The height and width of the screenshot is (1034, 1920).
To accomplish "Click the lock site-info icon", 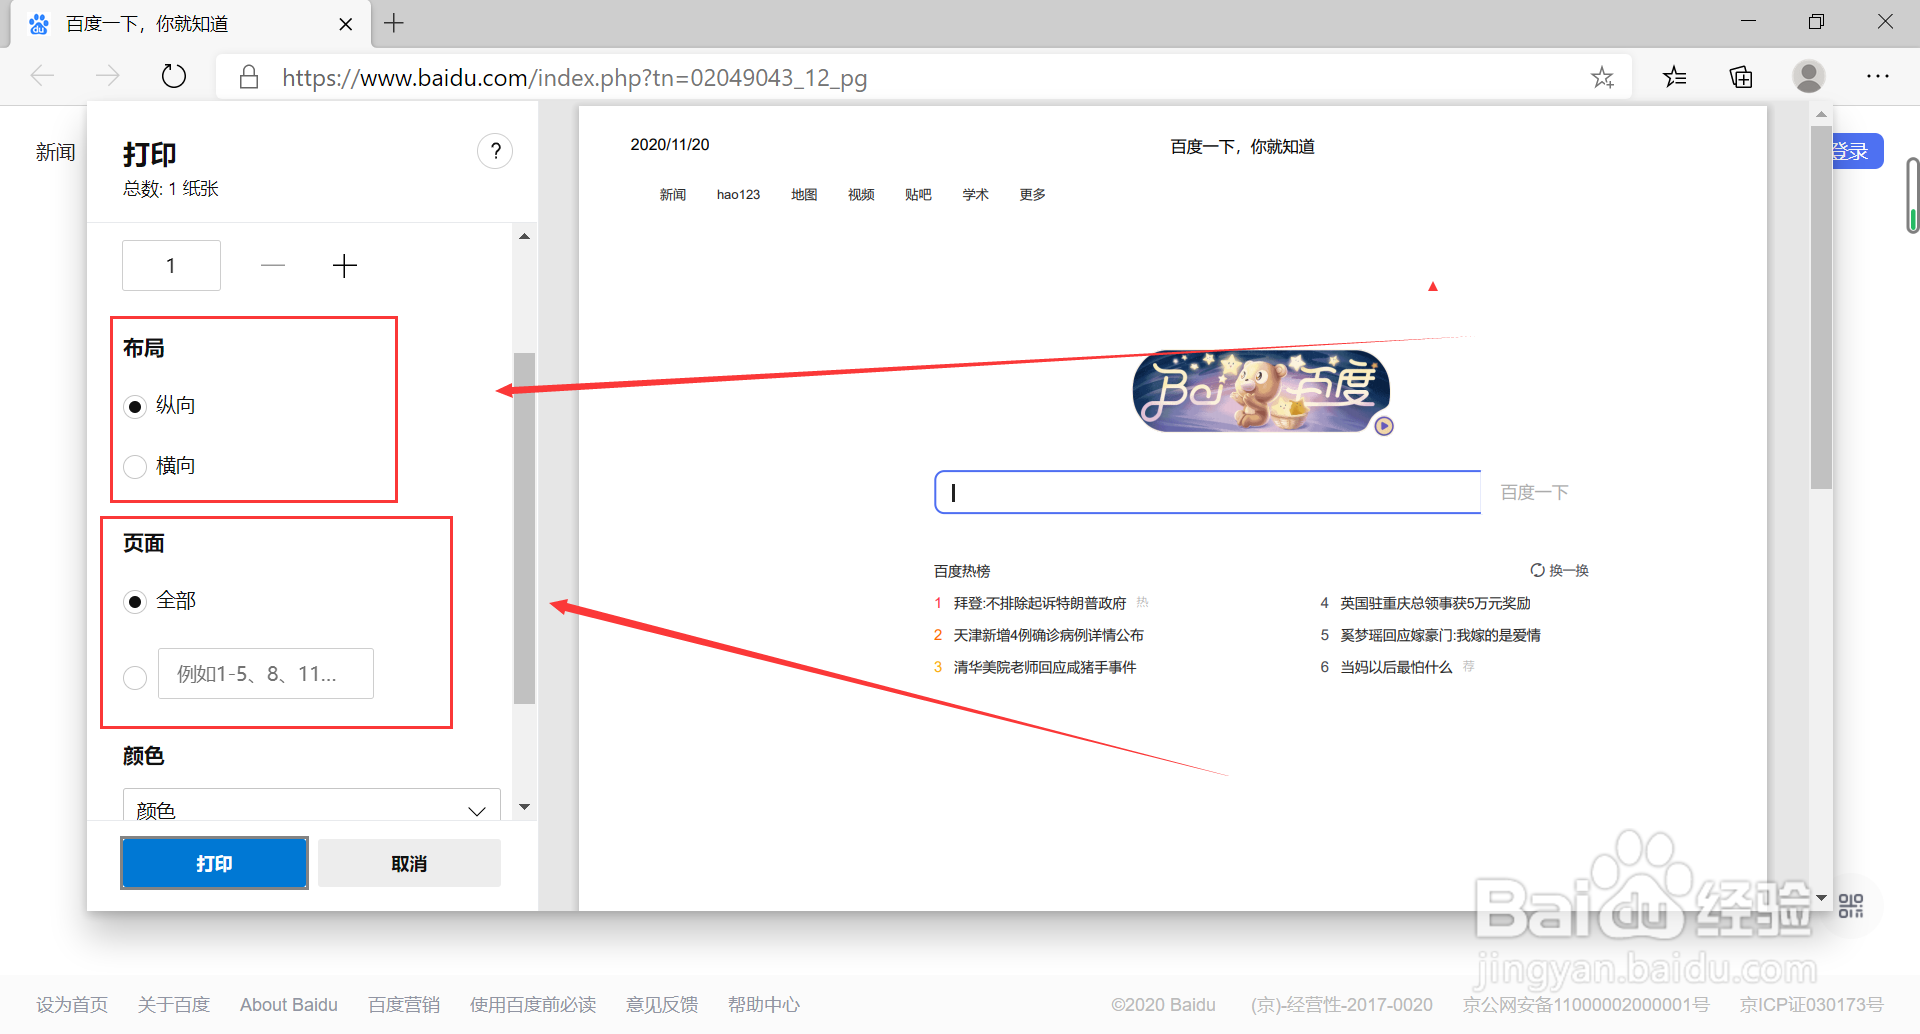I will [249, 77].
